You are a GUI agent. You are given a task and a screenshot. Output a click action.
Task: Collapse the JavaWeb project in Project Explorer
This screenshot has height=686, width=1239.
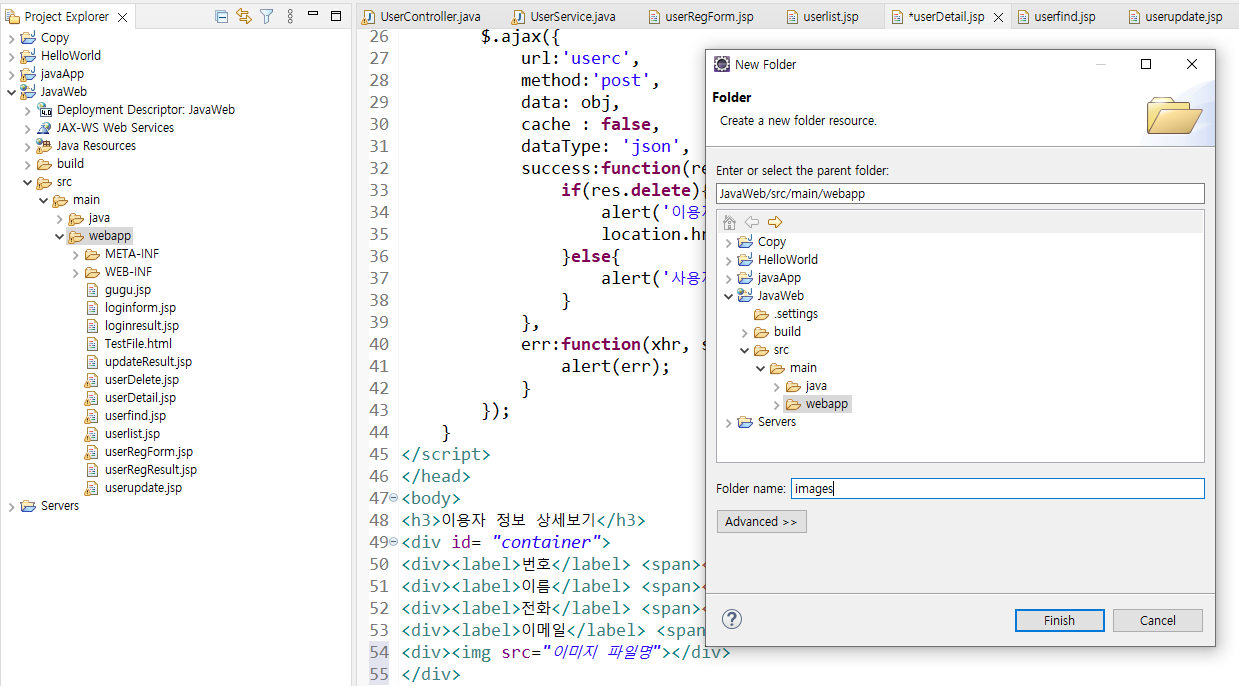click(11, 92)
